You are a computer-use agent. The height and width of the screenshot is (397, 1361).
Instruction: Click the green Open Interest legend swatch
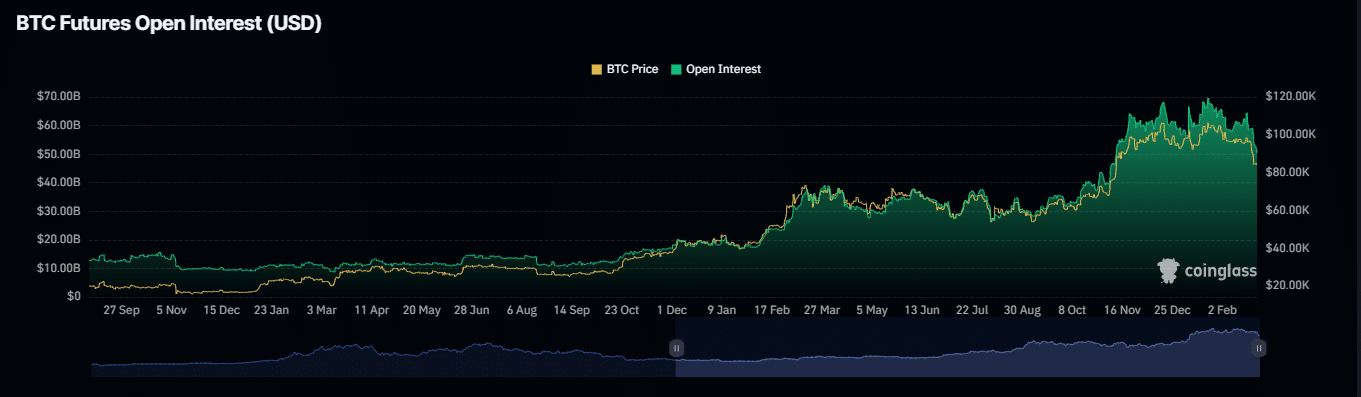coord(676,69)
